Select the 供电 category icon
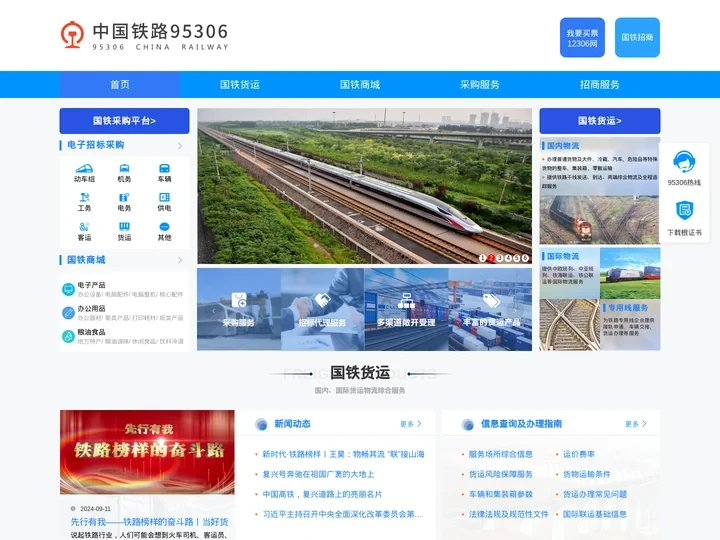The height and width of the screenshot is (540, 720). [x=164, y=197]
